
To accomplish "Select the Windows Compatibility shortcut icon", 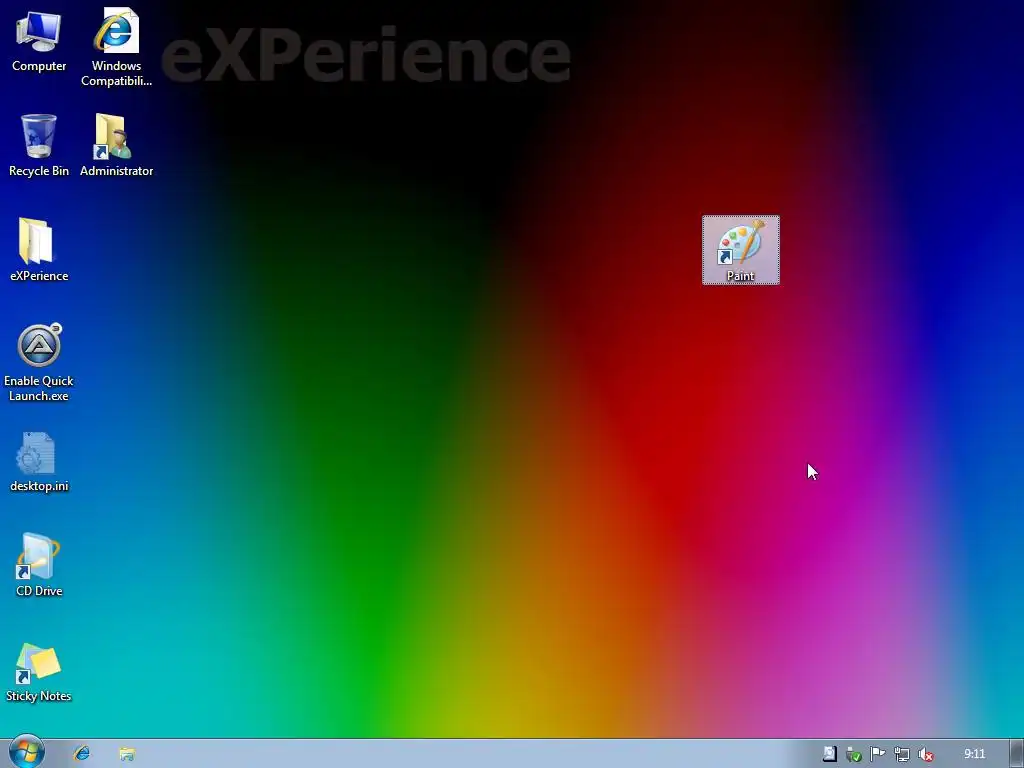I will click(x=116, y=47).
